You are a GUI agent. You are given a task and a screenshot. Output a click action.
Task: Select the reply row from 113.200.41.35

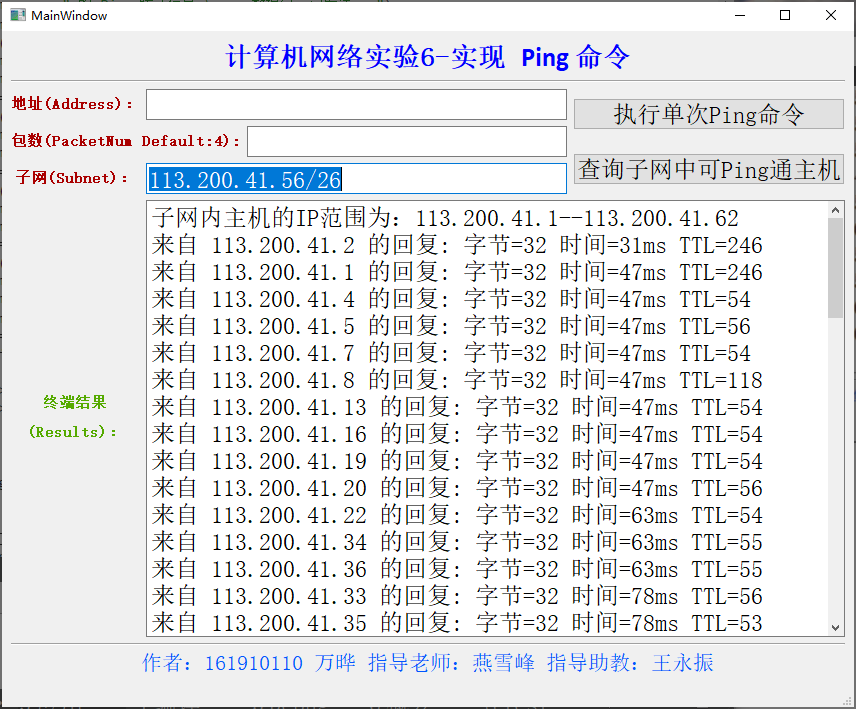click(457, 623)
